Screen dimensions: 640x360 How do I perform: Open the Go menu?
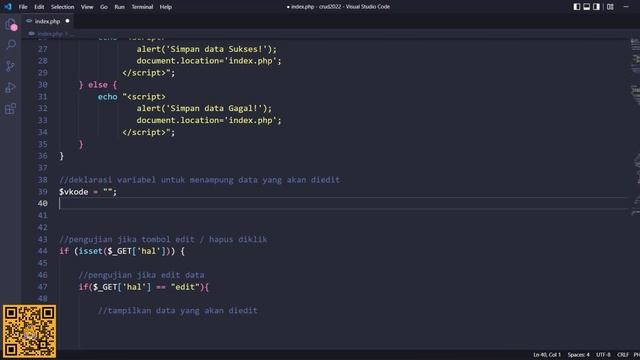coord(104,7)
